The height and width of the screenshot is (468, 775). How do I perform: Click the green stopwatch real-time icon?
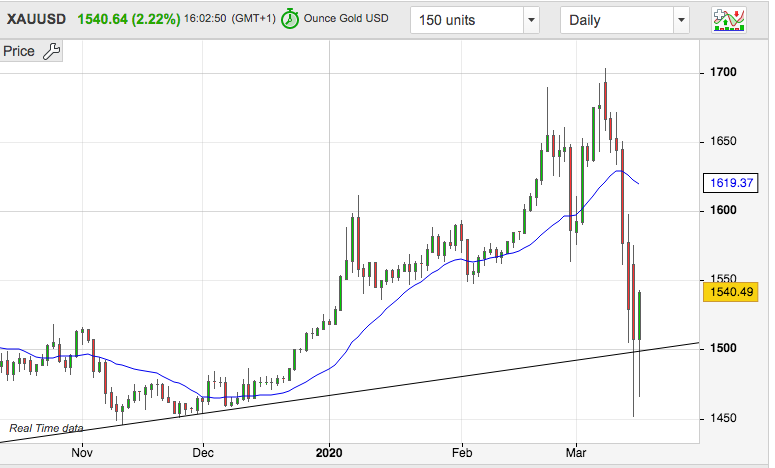click(x=290, y=19)
